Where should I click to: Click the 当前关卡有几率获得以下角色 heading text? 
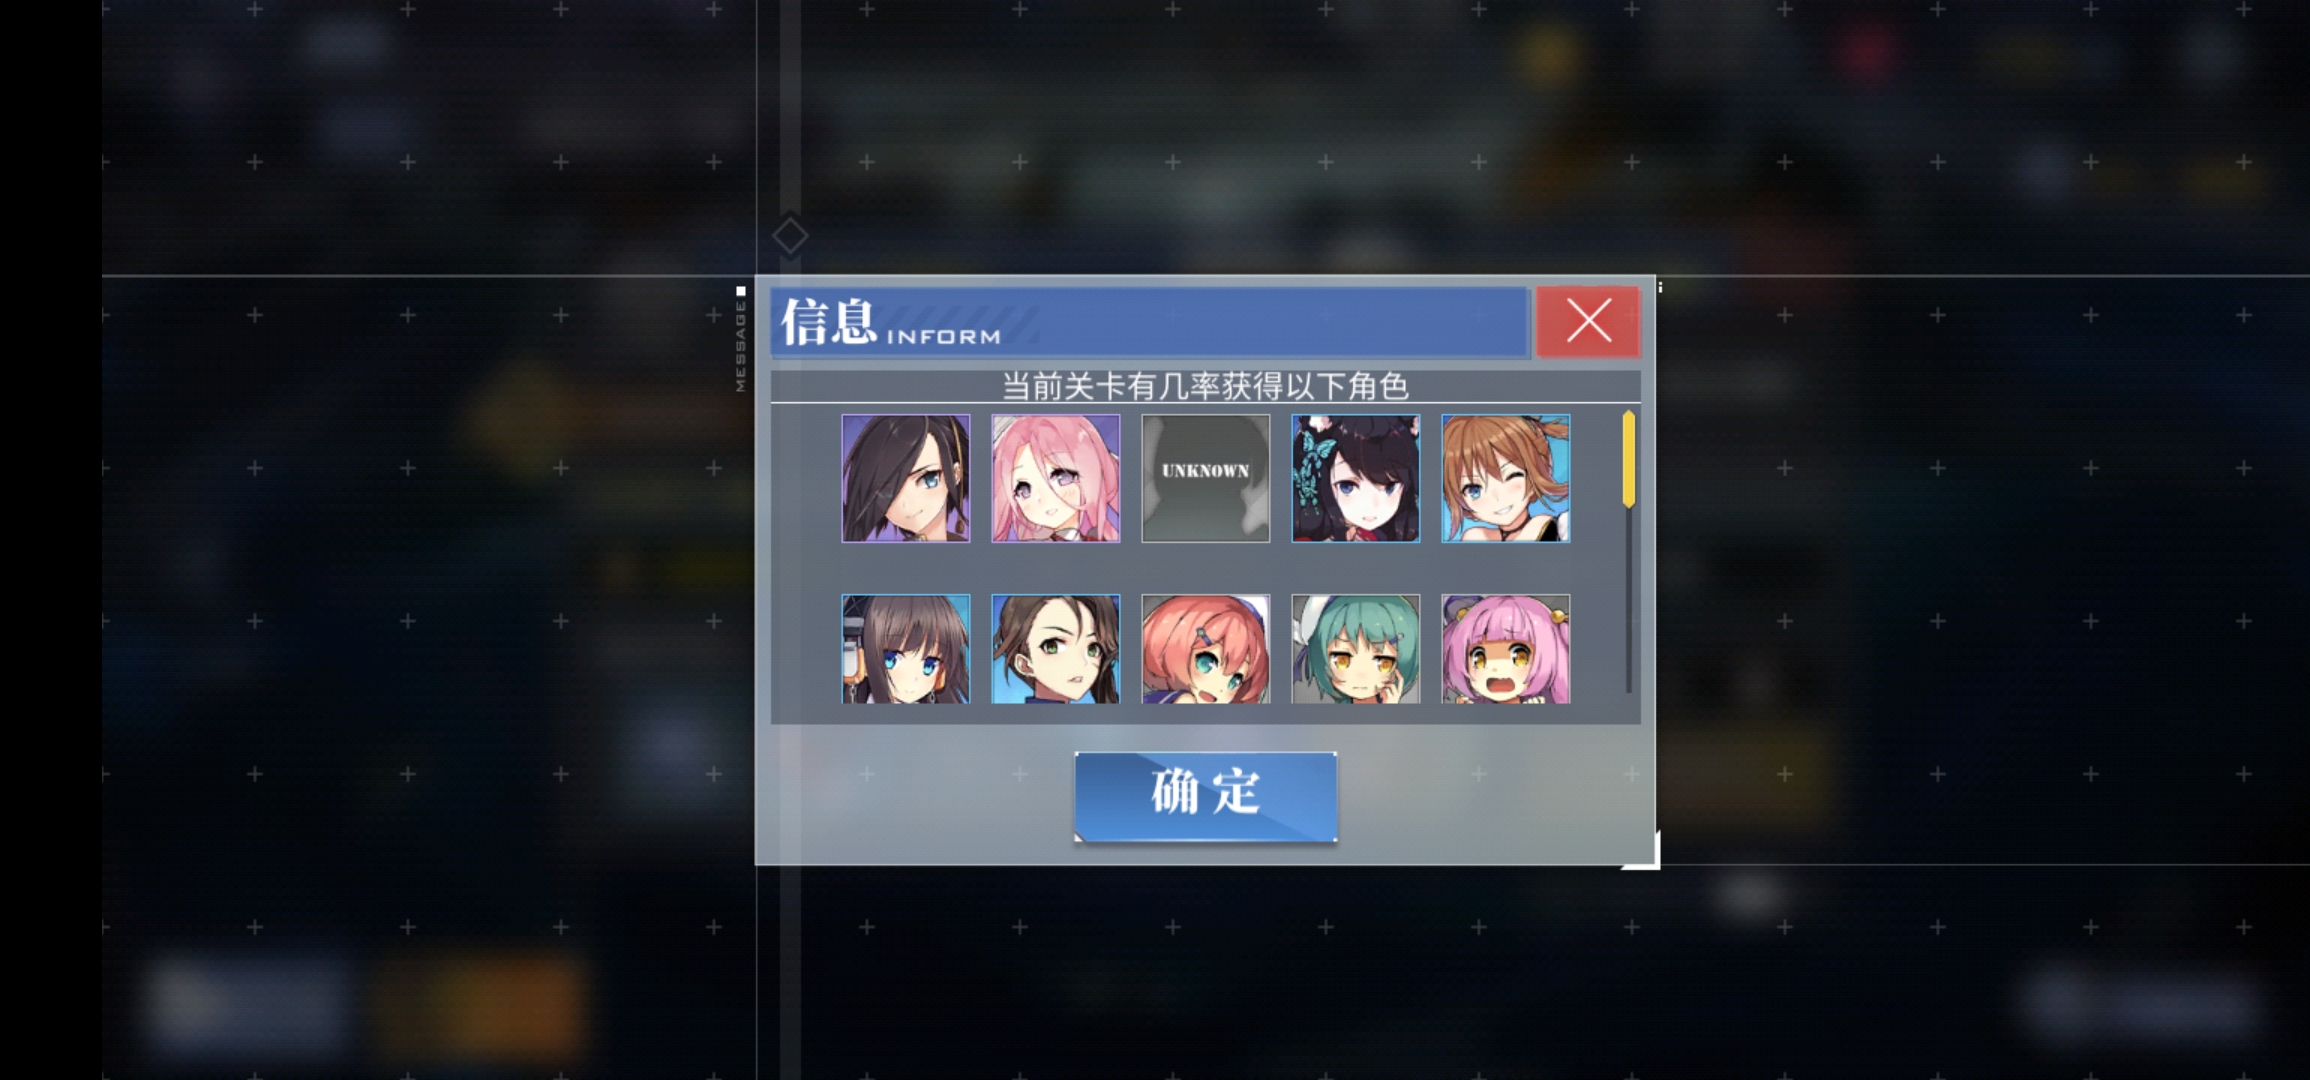[x=1205, y=386]
